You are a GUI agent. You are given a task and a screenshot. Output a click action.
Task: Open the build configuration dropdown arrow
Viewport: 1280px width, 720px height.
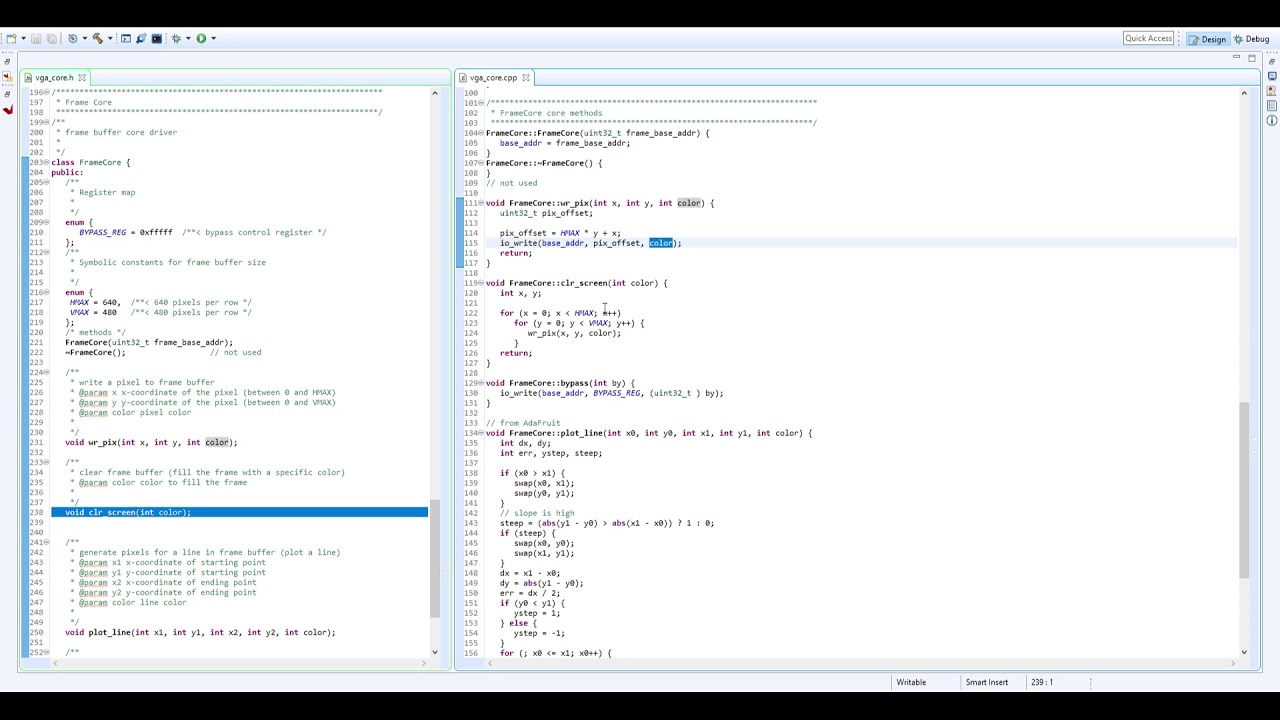pyautogui.click(x=85, y=38)
